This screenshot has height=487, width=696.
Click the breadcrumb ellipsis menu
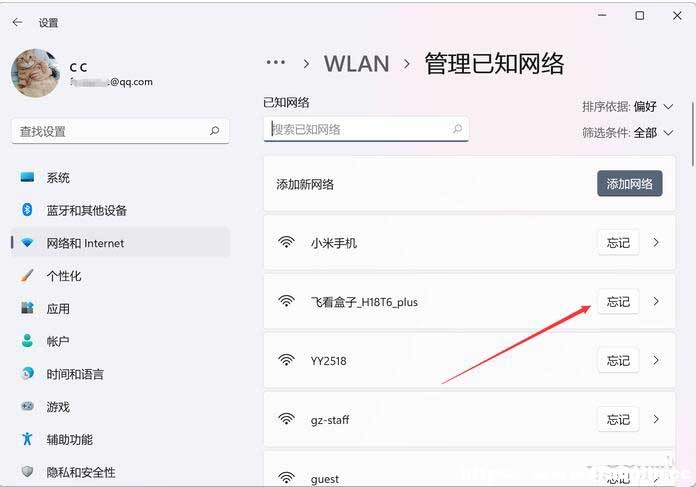tap(276, 63)
